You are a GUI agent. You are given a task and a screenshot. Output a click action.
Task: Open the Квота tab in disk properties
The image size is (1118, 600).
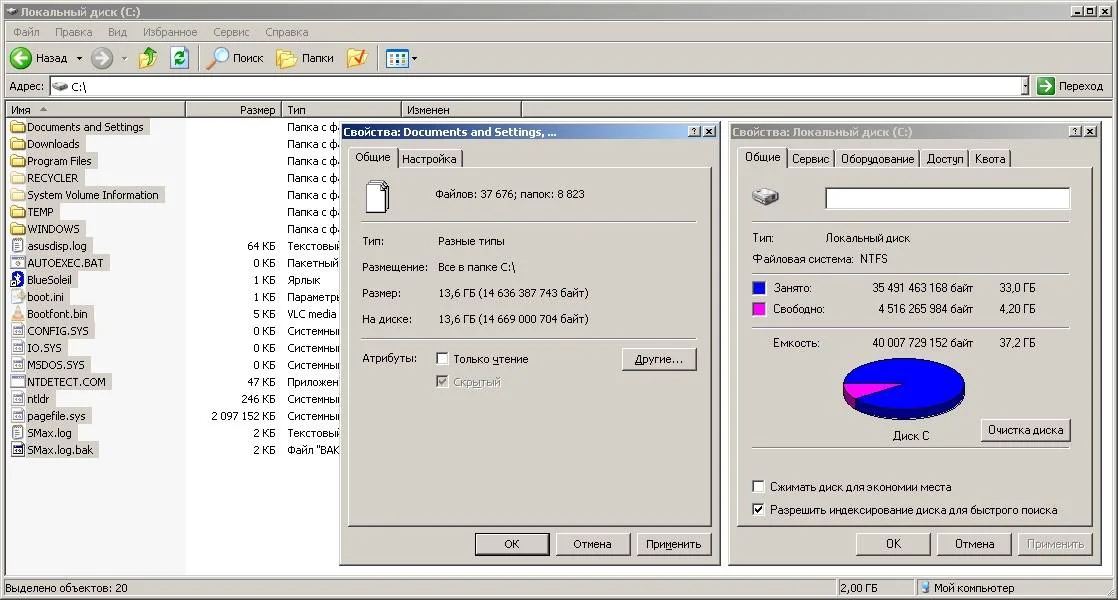(990, 159)
